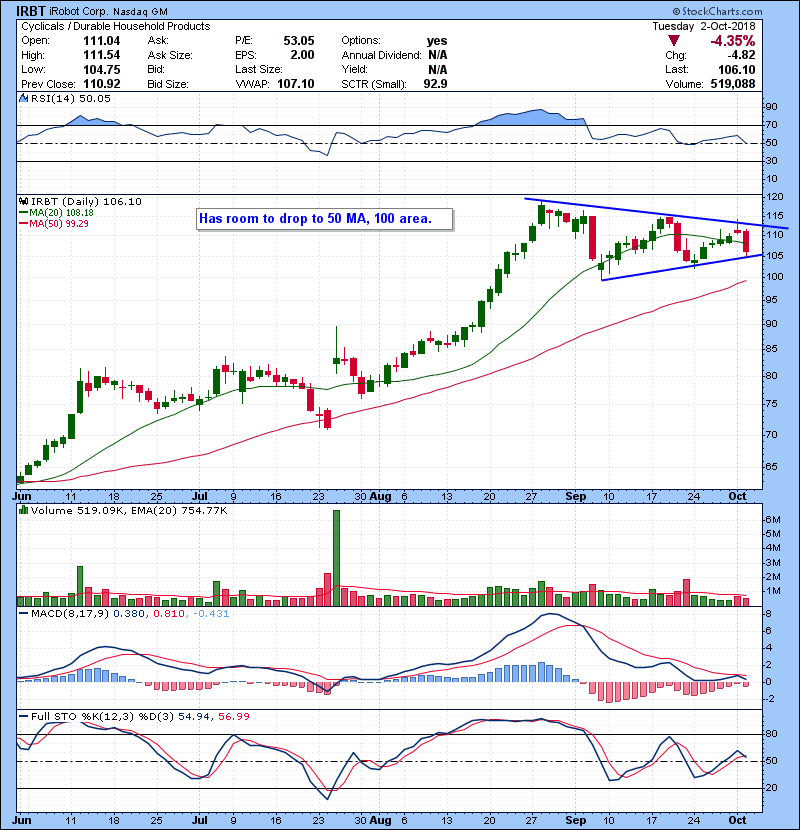Click the RSI(14) 50.05 indicator label

pos(70,98)
